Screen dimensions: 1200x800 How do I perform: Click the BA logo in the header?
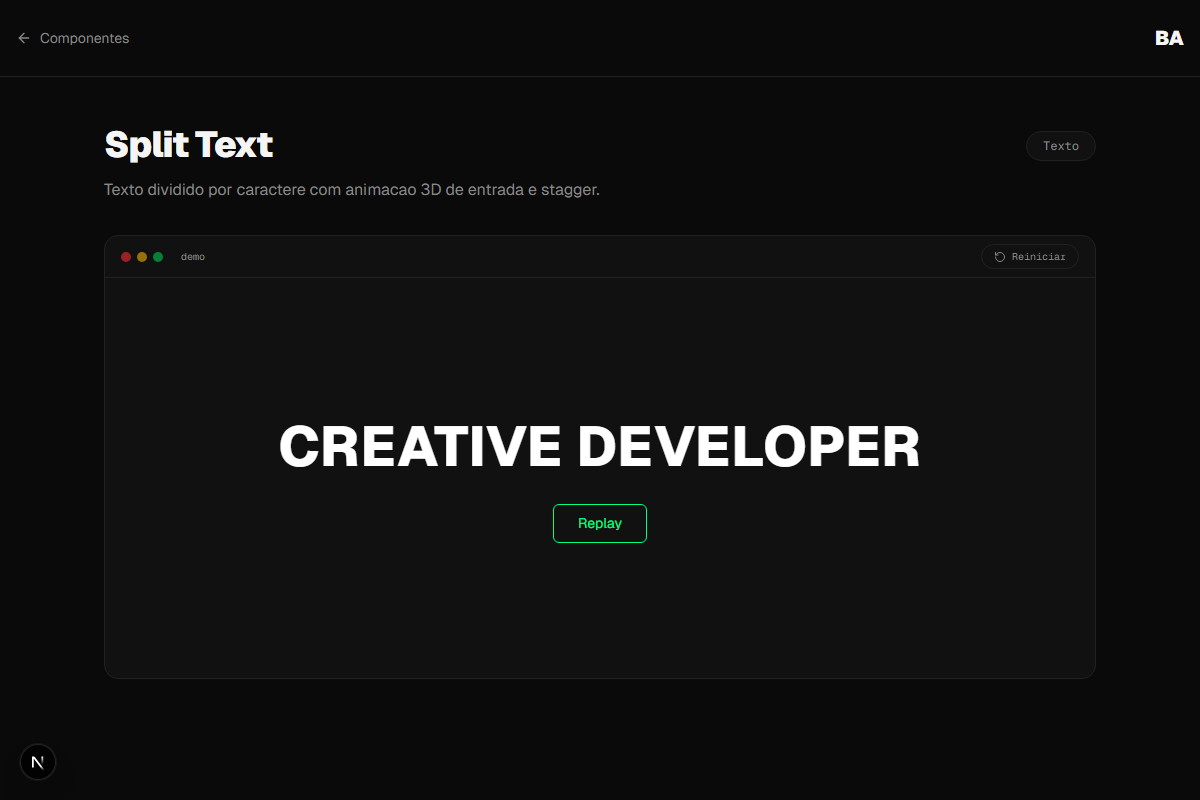[1168, 38]
